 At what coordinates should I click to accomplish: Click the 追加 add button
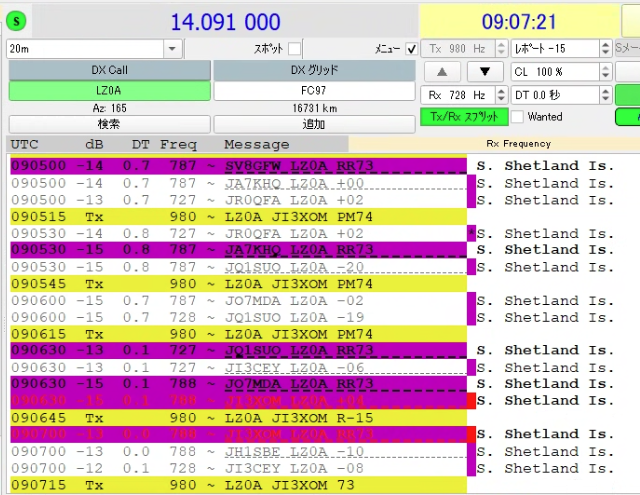(x=314, y=124)
